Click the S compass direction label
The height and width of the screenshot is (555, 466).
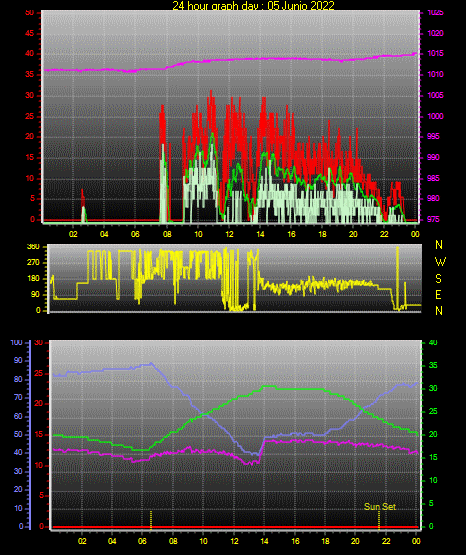(438, 279)
